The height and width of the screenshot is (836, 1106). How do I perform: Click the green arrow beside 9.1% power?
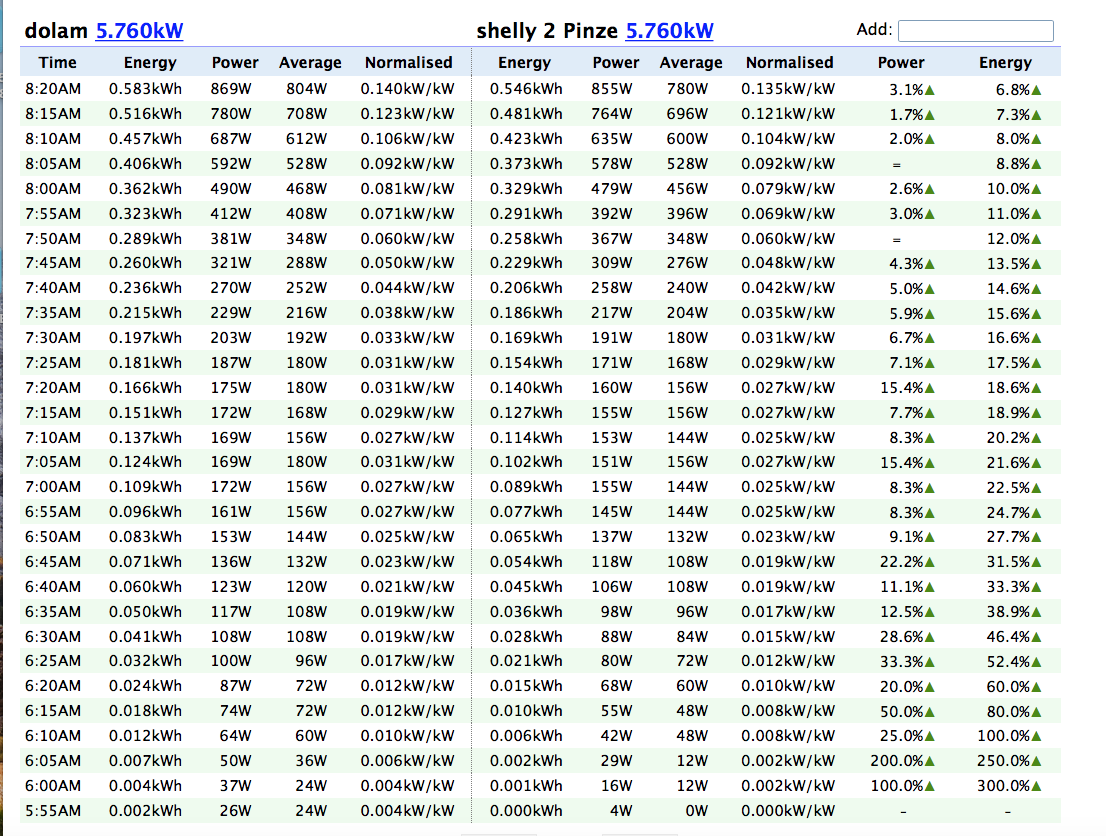tap(930, 538)
